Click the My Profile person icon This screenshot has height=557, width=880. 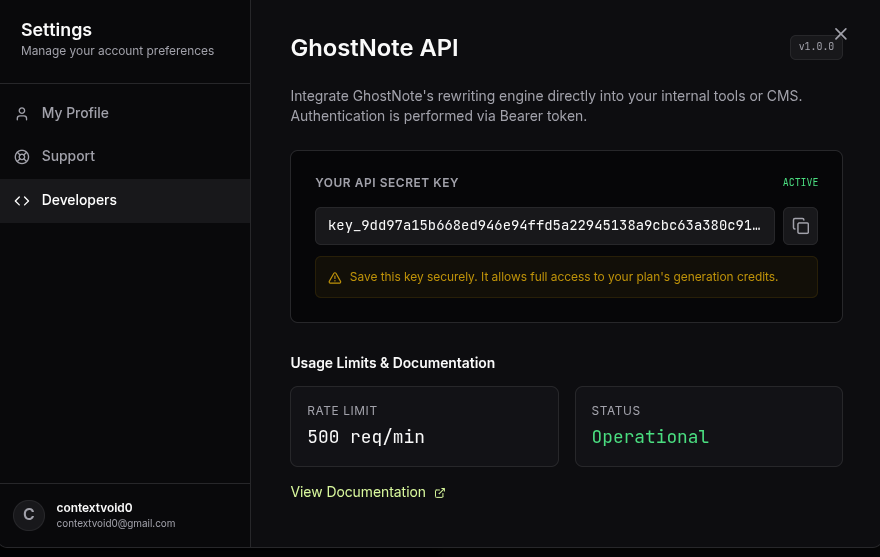pyautogui.click(x=22, y=114)
